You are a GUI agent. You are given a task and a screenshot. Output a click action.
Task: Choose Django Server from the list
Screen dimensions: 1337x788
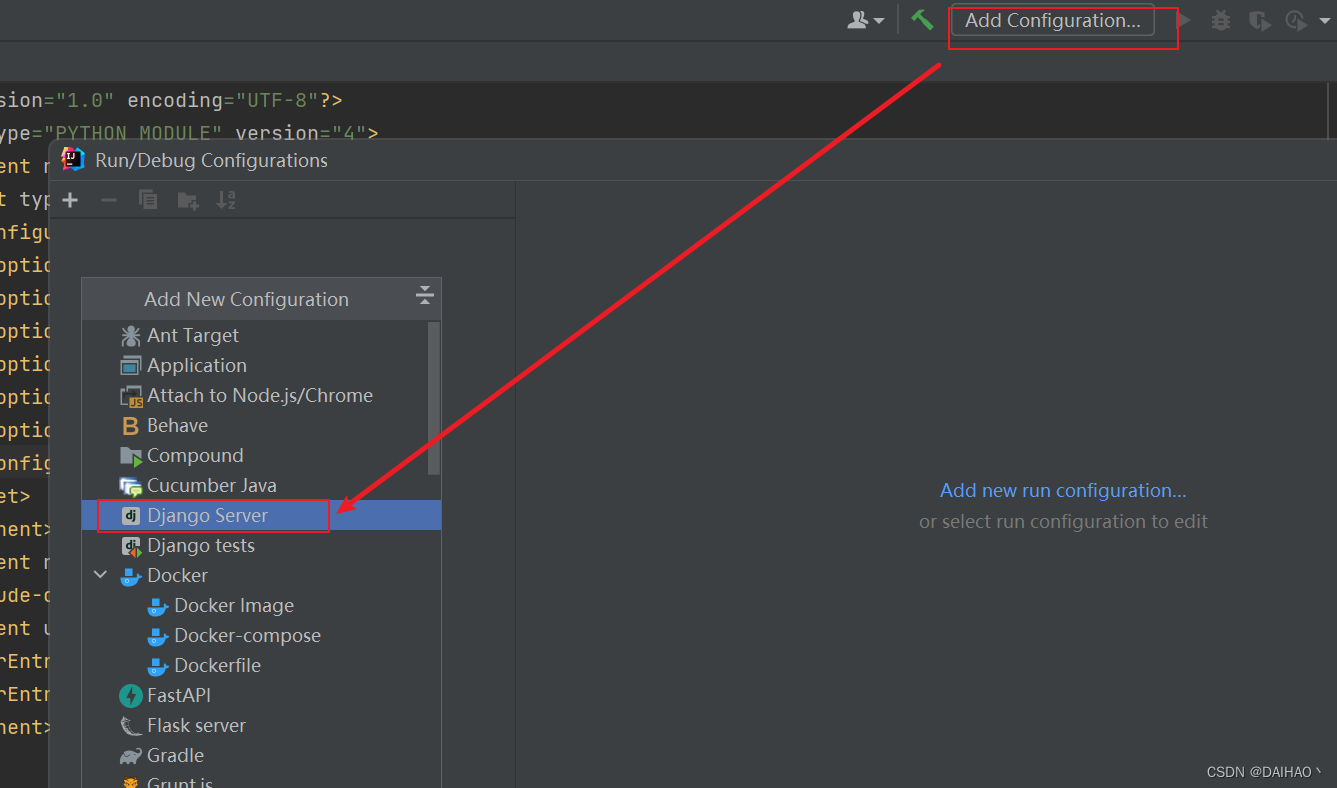point(261,515)
